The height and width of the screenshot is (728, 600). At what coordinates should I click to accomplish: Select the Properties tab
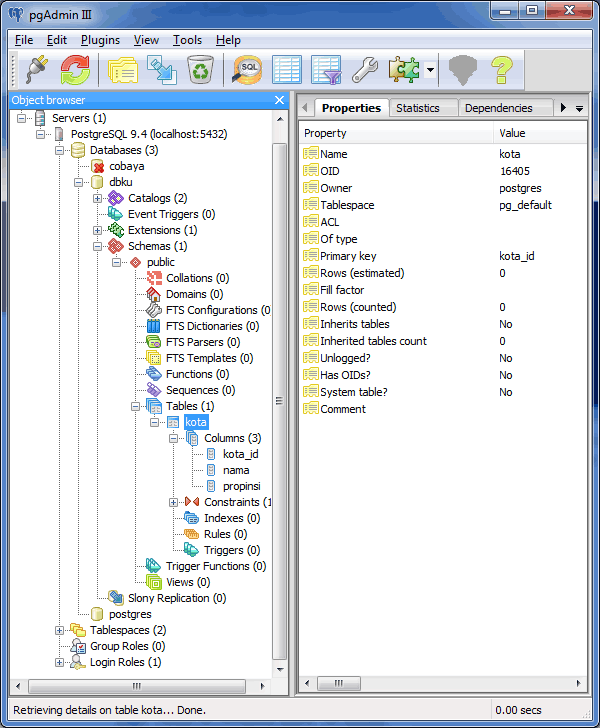pos(351,108)
